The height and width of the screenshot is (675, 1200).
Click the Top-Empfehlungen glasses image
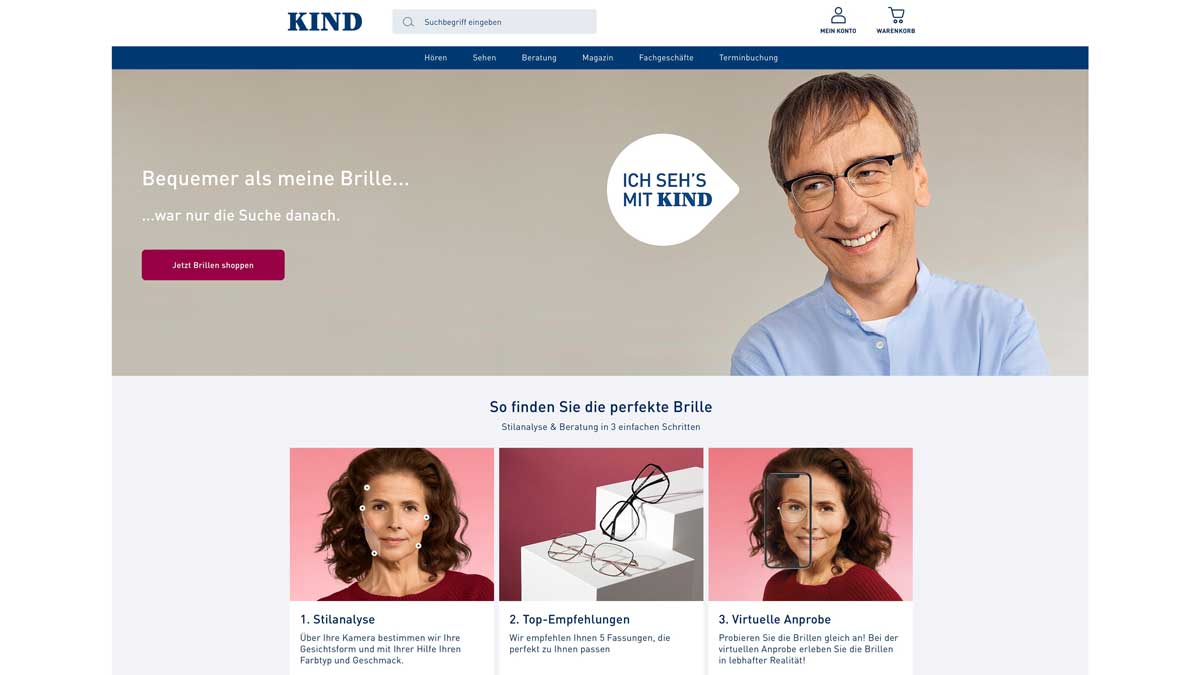[x=601, y=524]
